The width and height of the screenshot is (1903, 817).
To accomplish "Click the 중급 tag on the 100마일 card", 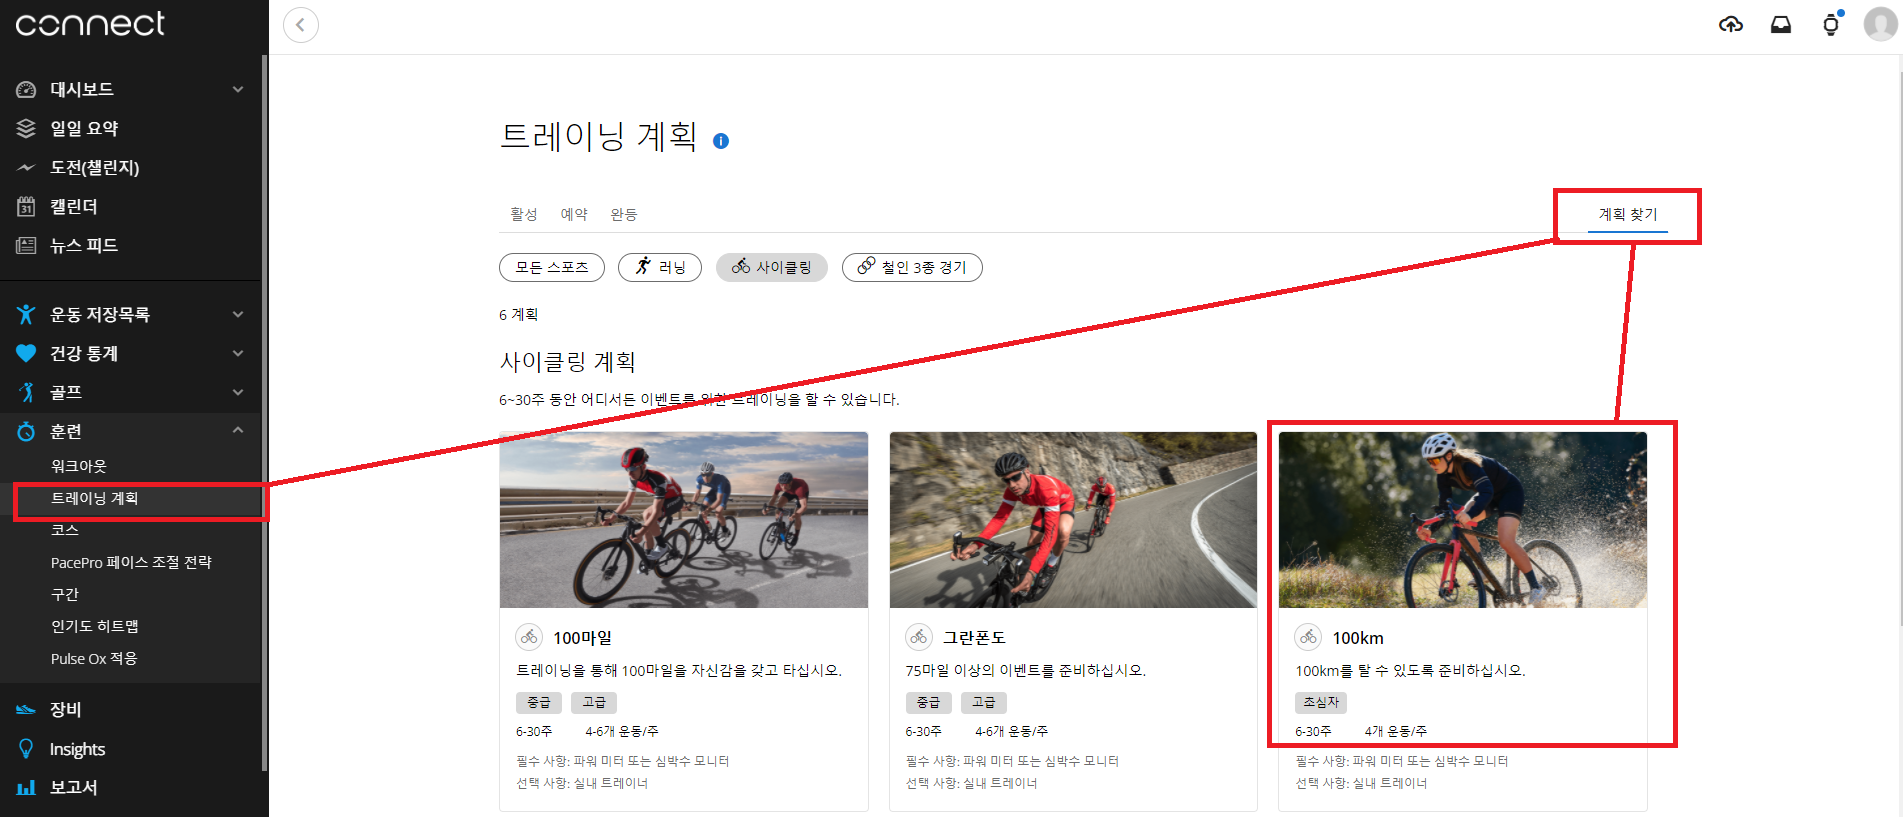I will [x=539, y=702].
